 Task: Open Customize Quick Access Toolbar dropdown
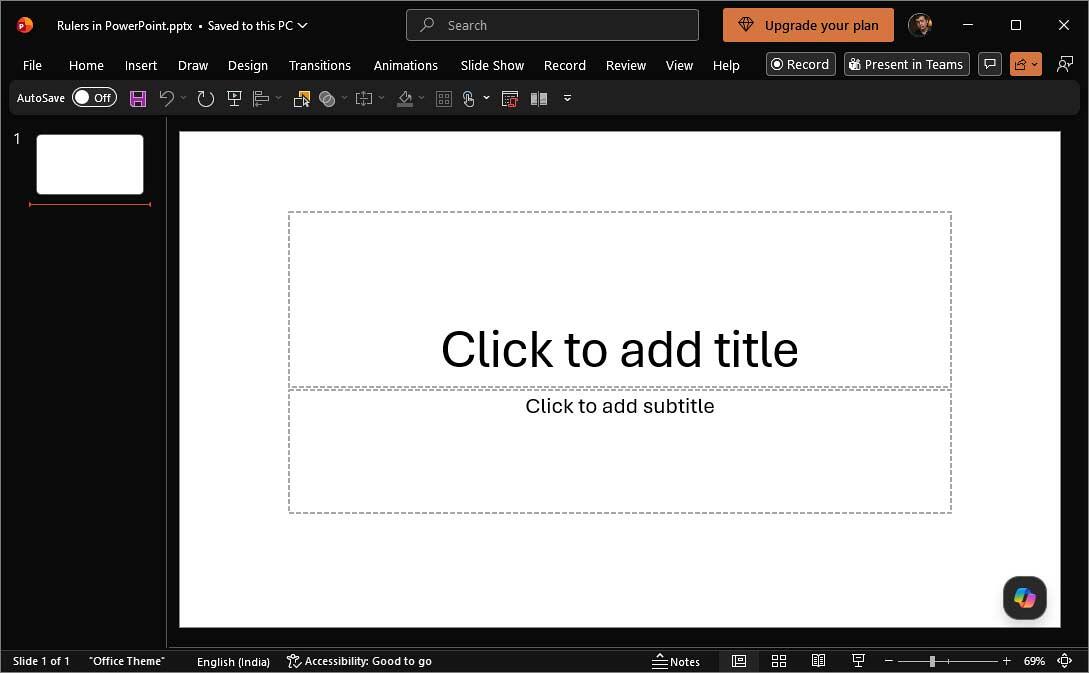pyautogui.click(x=567, y=98)
